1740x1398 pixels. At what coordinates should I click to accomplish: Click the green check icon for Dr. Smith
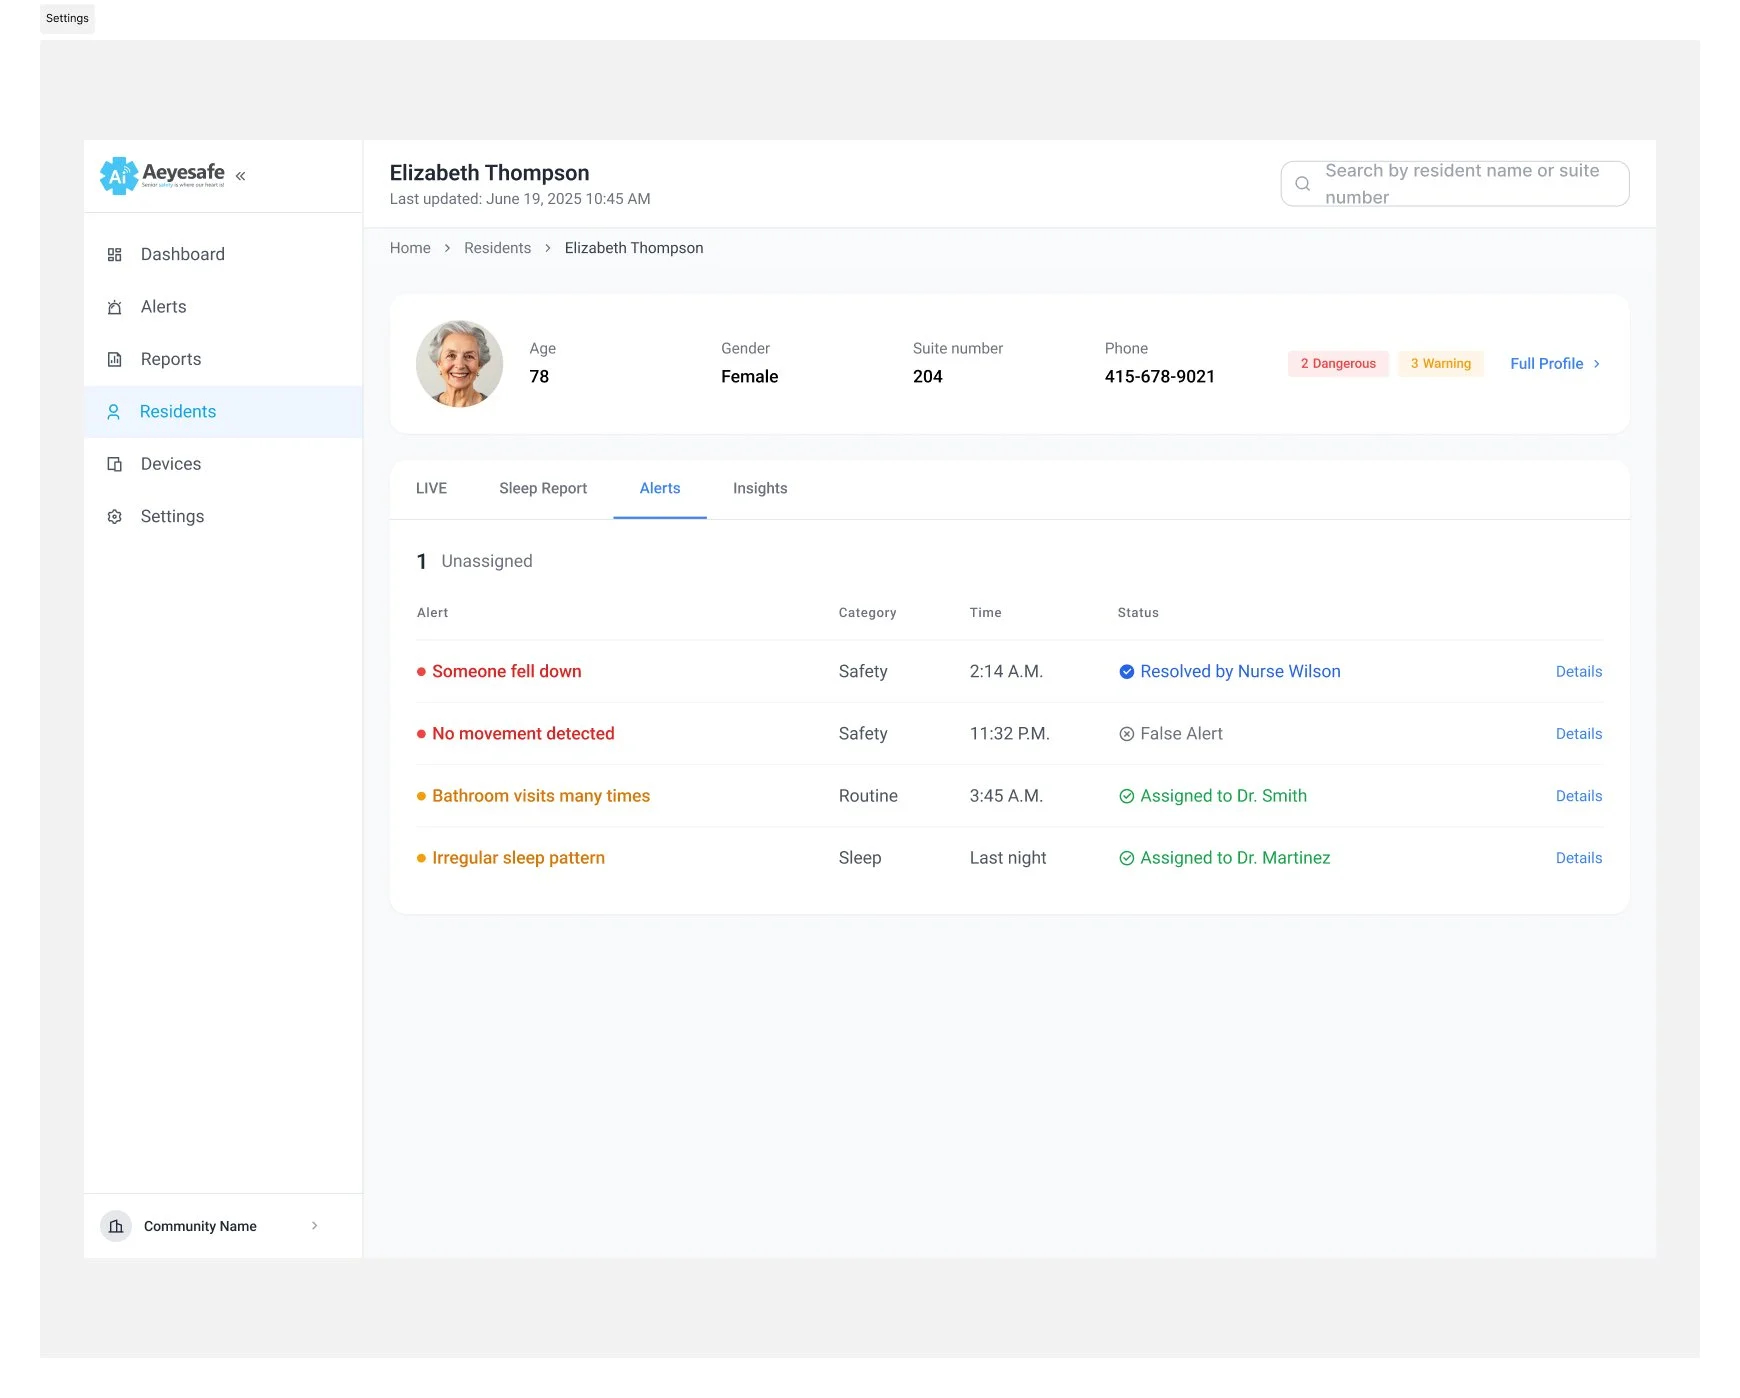pos(1127,796)
